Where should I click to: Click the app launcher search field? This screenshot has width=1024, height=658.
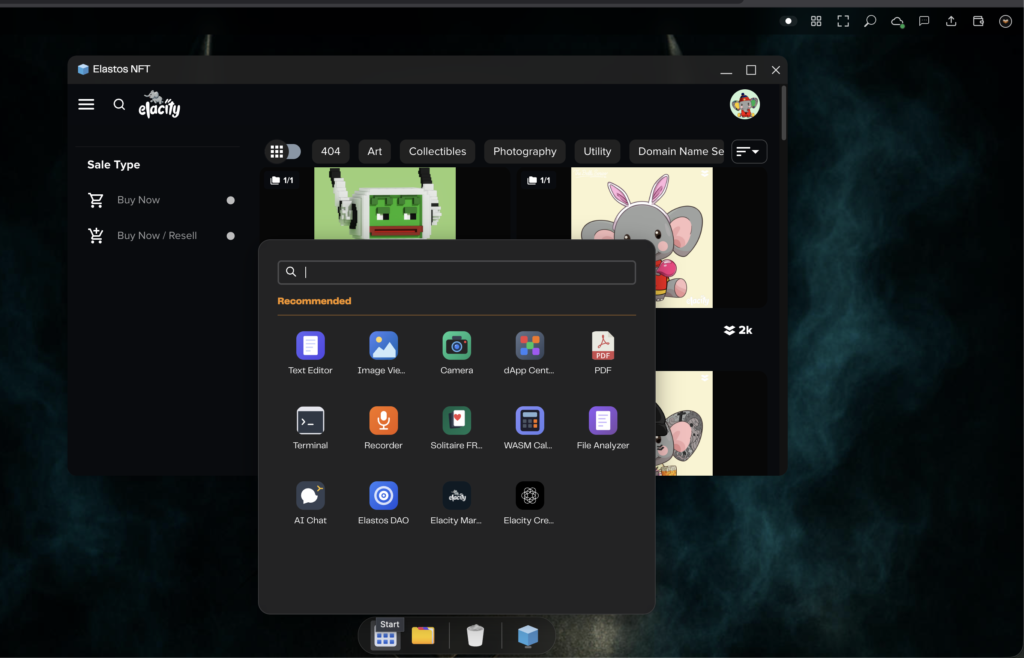click(x=466, y=272)
